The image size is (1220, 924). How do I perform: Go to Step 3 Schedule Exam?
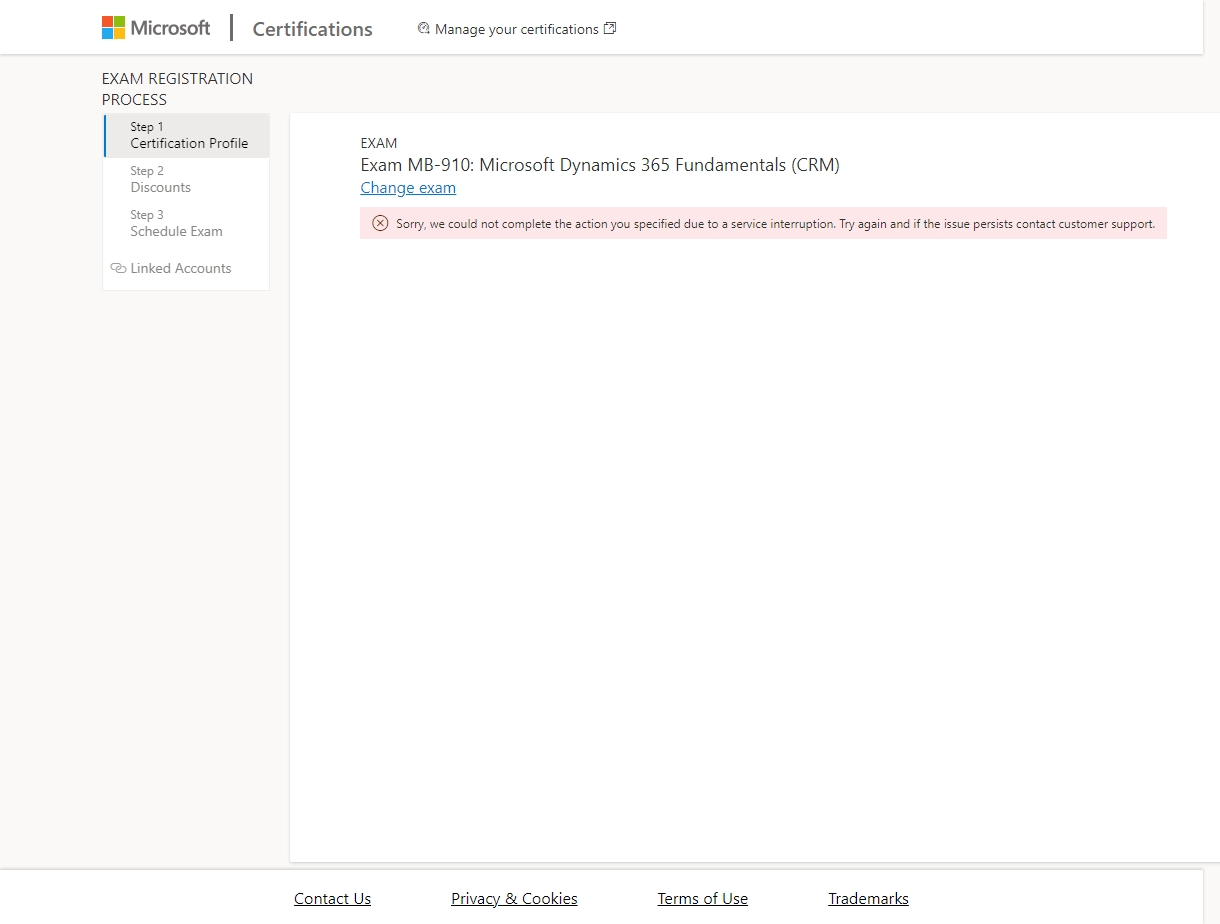point(187,223)
